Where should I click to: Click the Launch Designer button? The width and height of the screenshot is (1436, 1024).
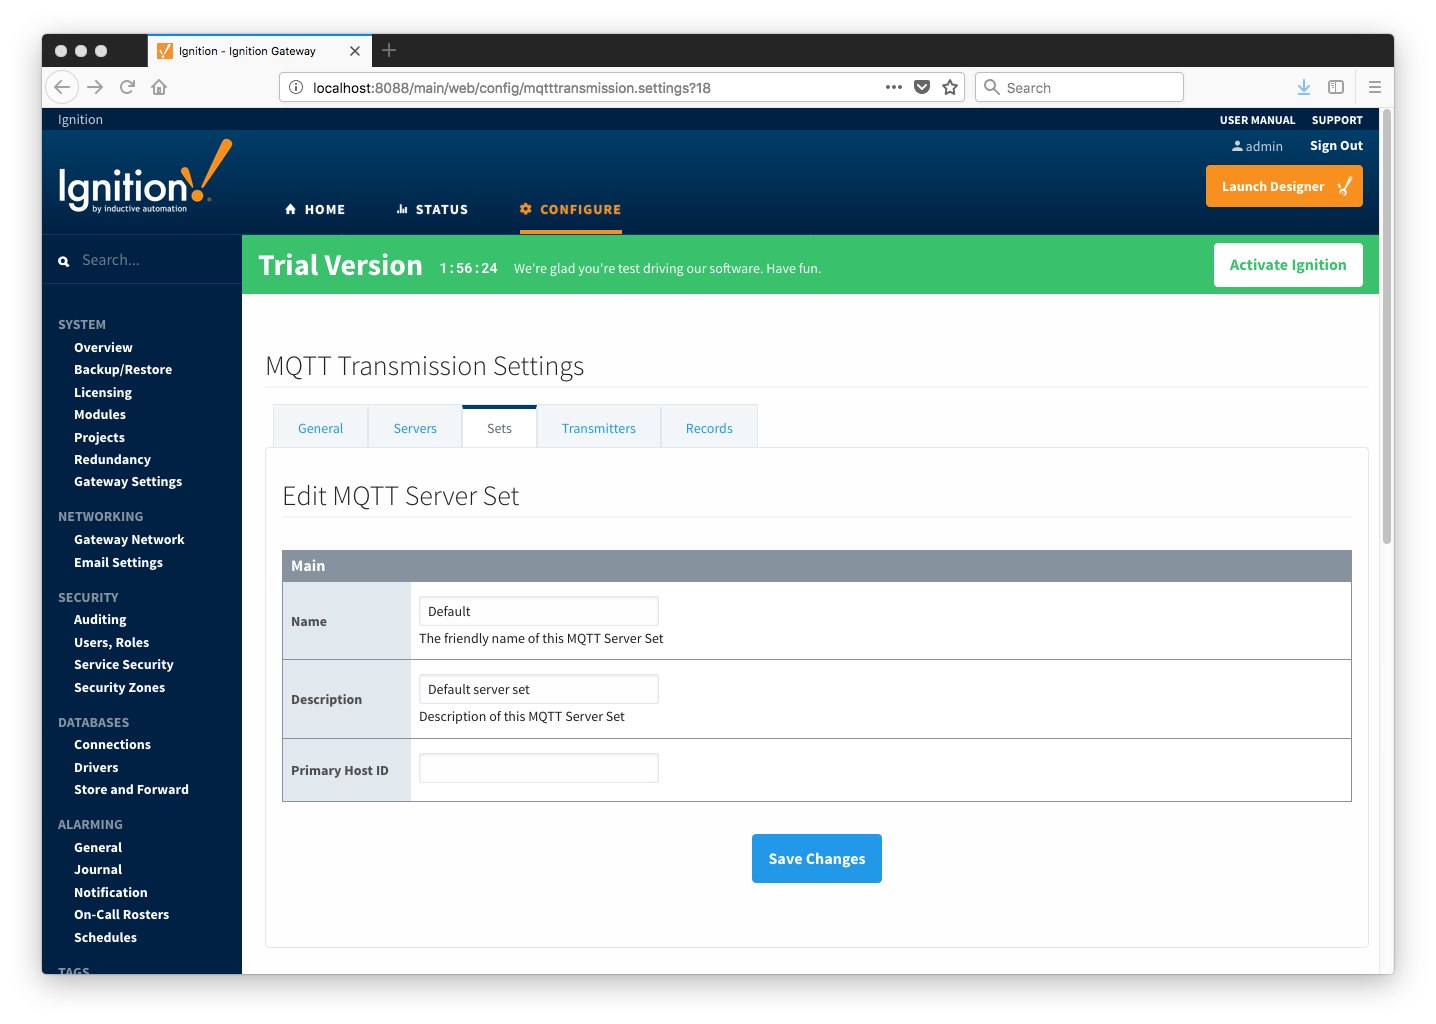click(1284, 186)
